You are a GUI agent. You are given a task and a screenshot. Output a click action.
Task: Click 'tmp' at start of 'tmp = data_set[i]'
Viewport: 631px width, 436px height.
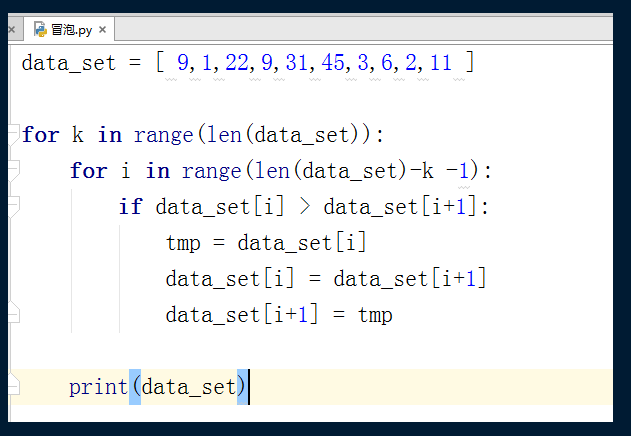tap(183, 243)
